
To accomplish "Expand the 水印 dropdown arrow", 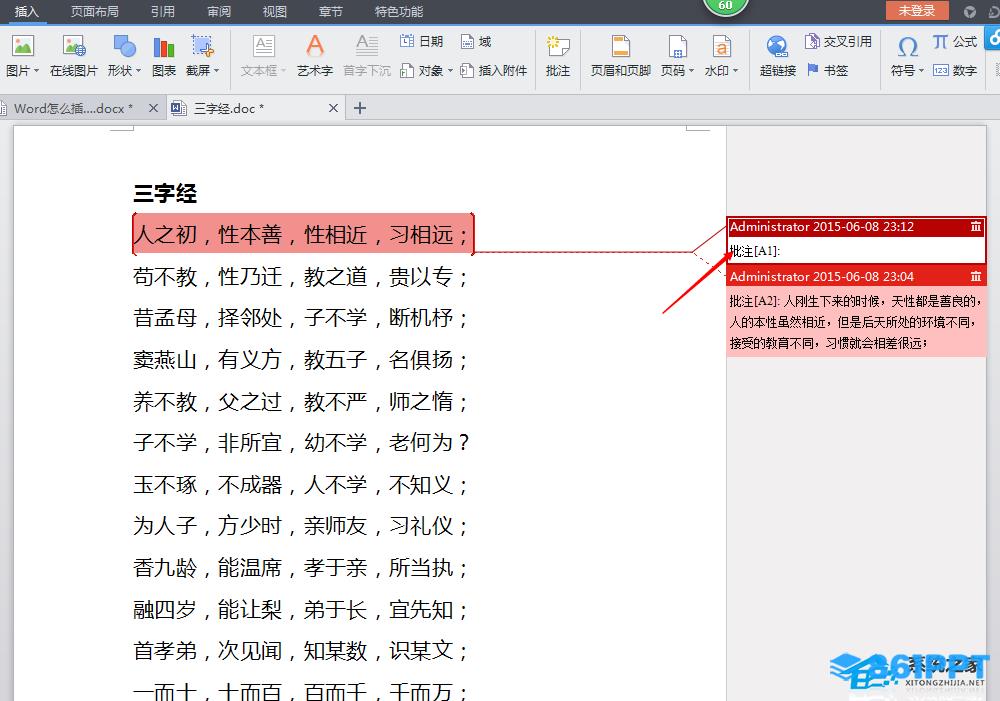I will tap(735, 71).
